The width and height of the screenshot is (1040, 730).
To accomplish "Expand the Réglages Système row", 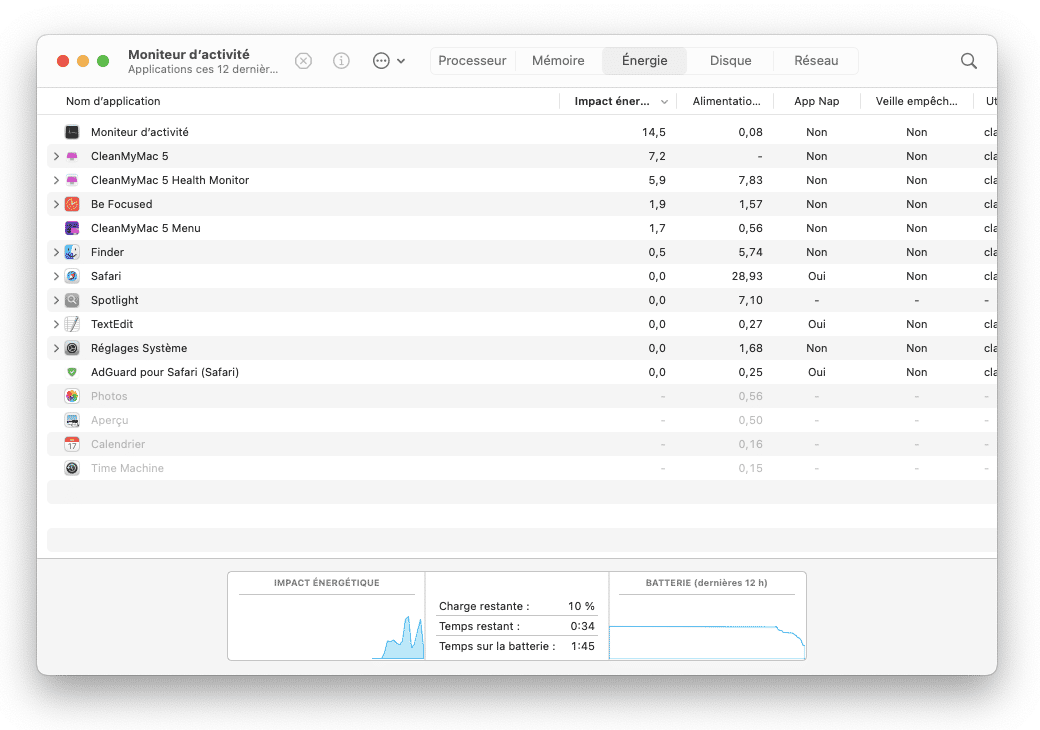I will tap(56, 348).
